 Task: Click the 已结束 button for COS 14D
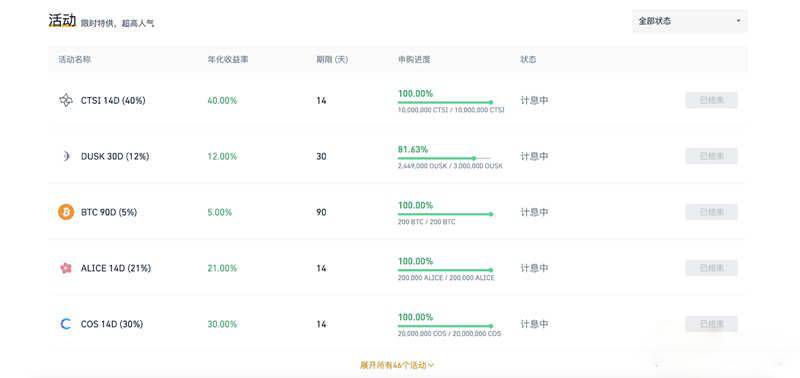click(711, 324)
